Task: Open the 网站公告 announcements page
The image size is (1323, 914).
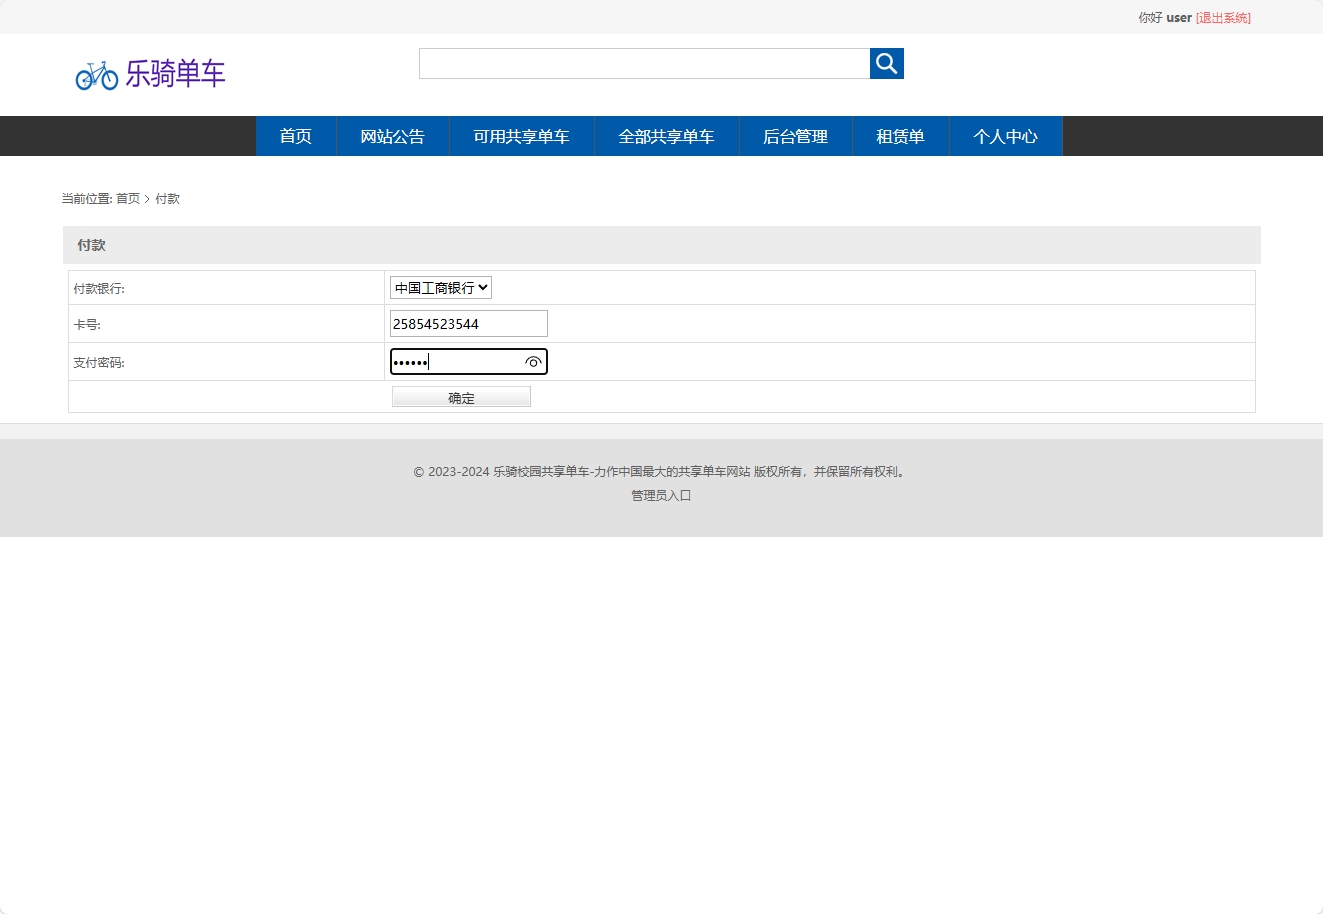Action: 392,136
